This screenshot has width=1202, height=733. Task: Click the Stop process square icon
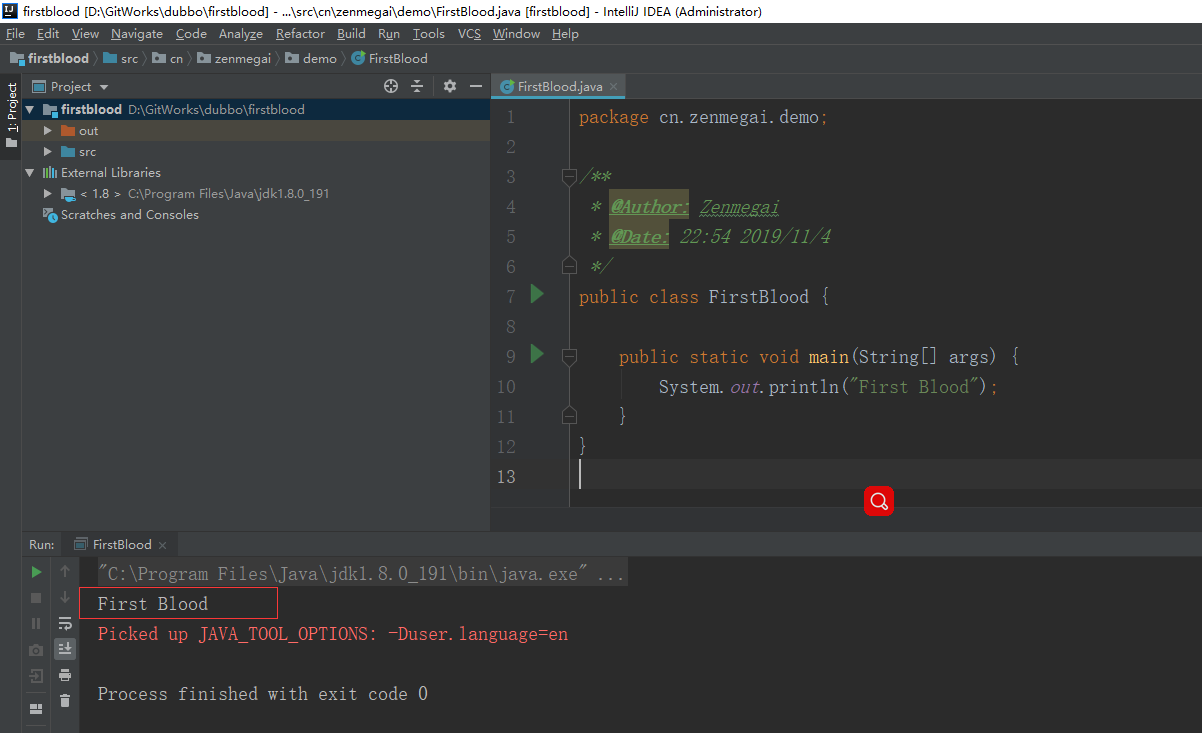[x=36, y=597]
